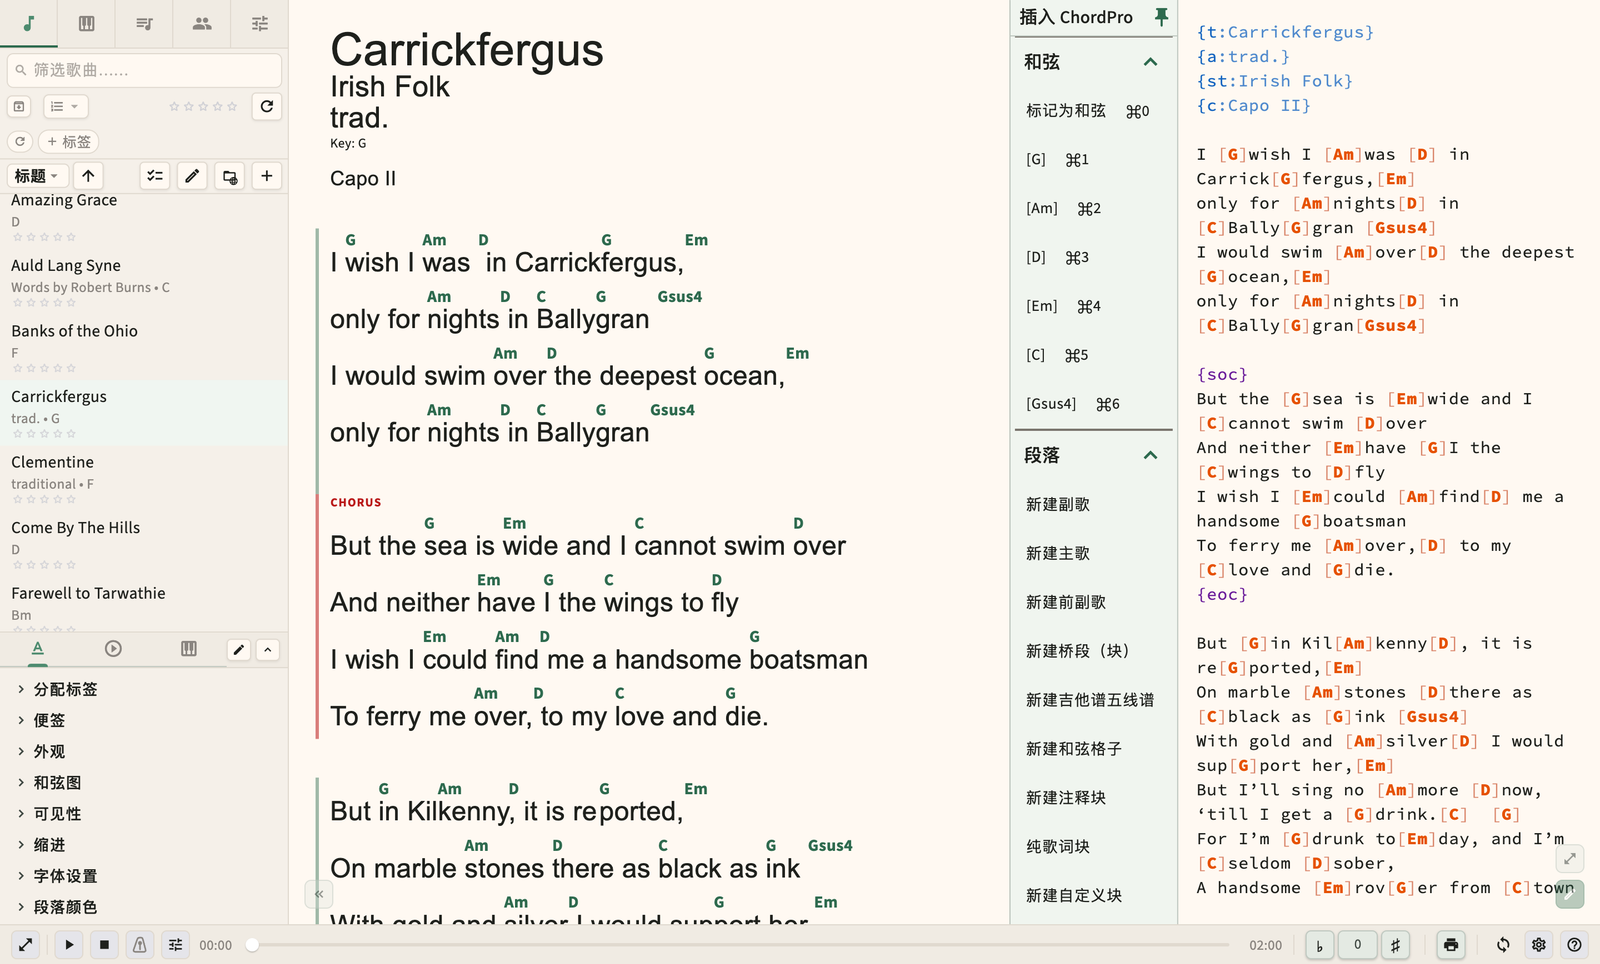This screenshot has height=964, width=1600.
Task: Click the pencil edit icon above the song list
Action: coord(192,176)
